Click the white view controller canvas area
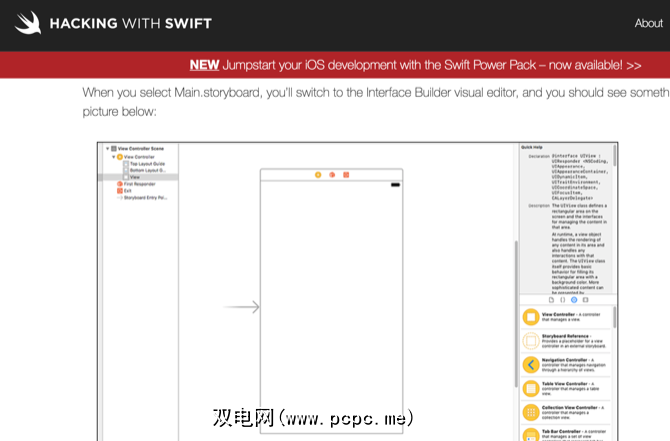The width and height of the screenshot is (670, 441). point(332,307)
